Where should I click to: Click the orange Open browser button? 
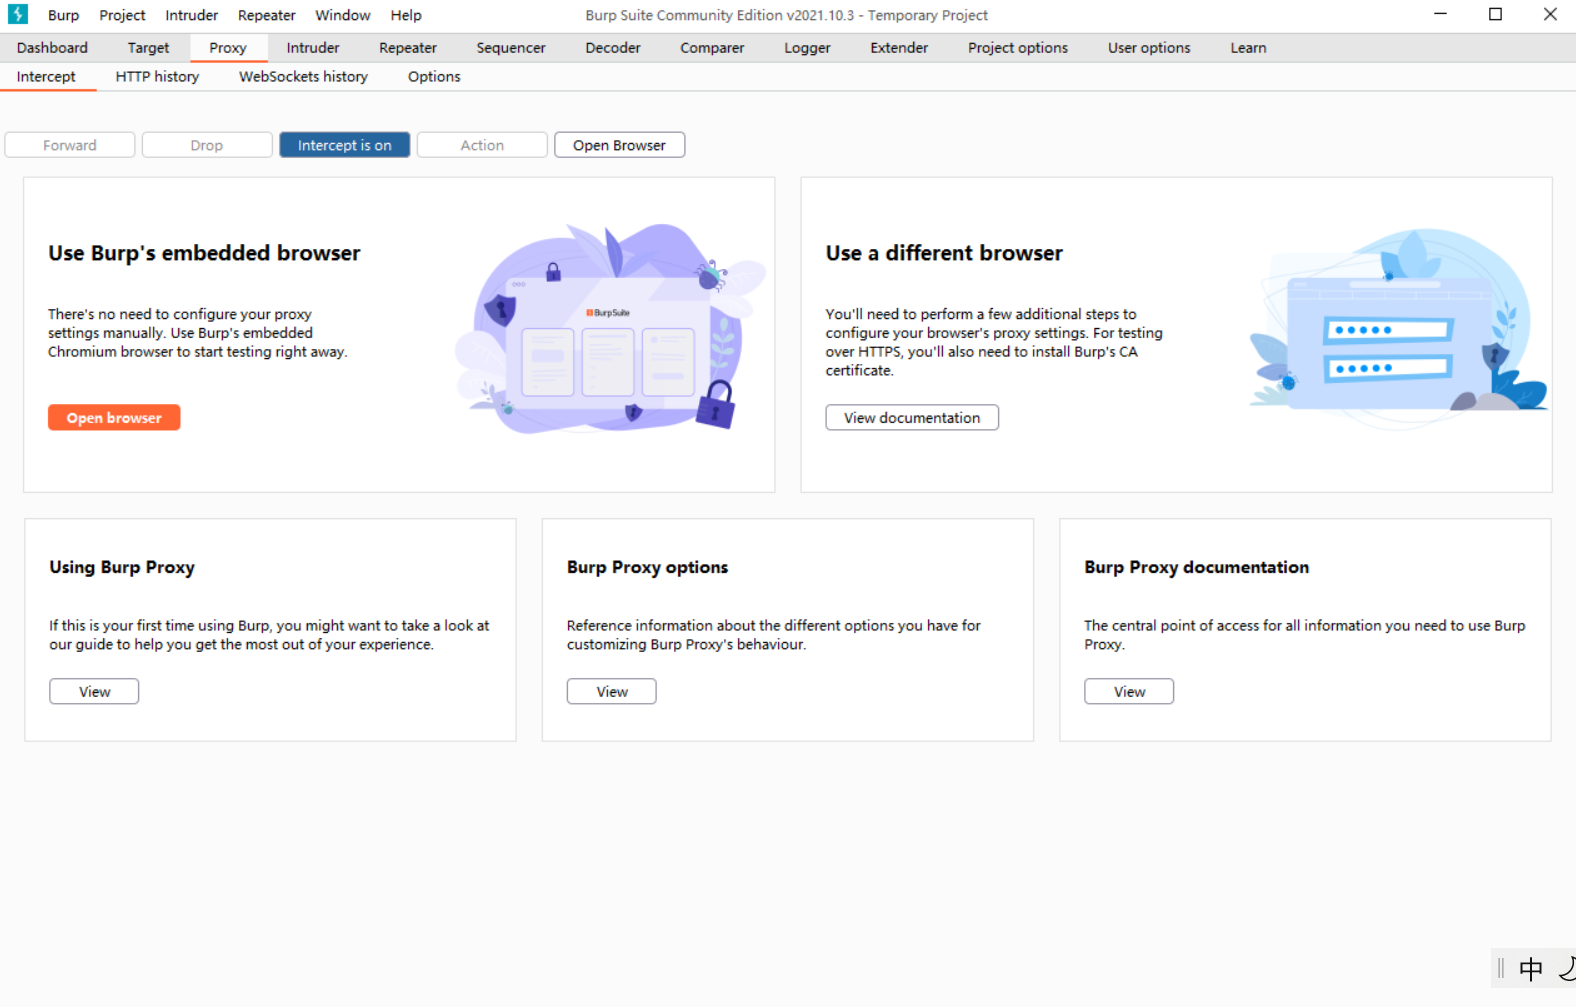(114, 418)
